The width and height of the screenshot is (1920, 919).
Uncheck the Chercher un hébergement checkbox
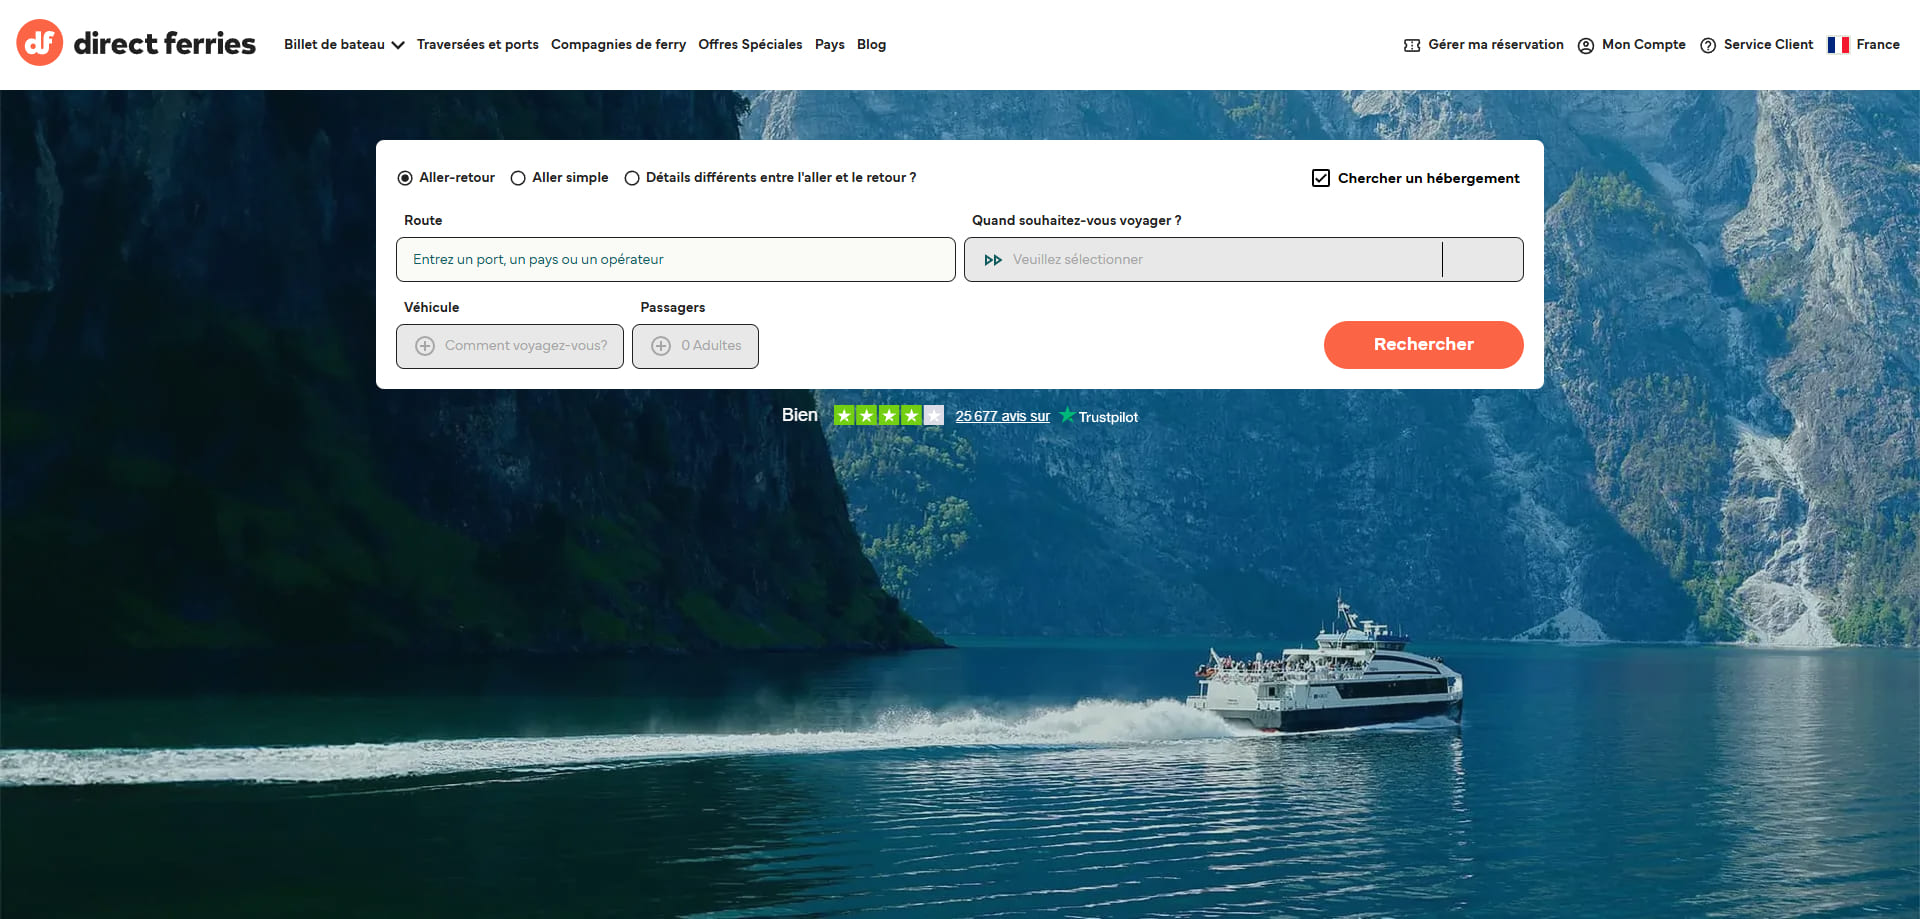[x=1321, y=178]
